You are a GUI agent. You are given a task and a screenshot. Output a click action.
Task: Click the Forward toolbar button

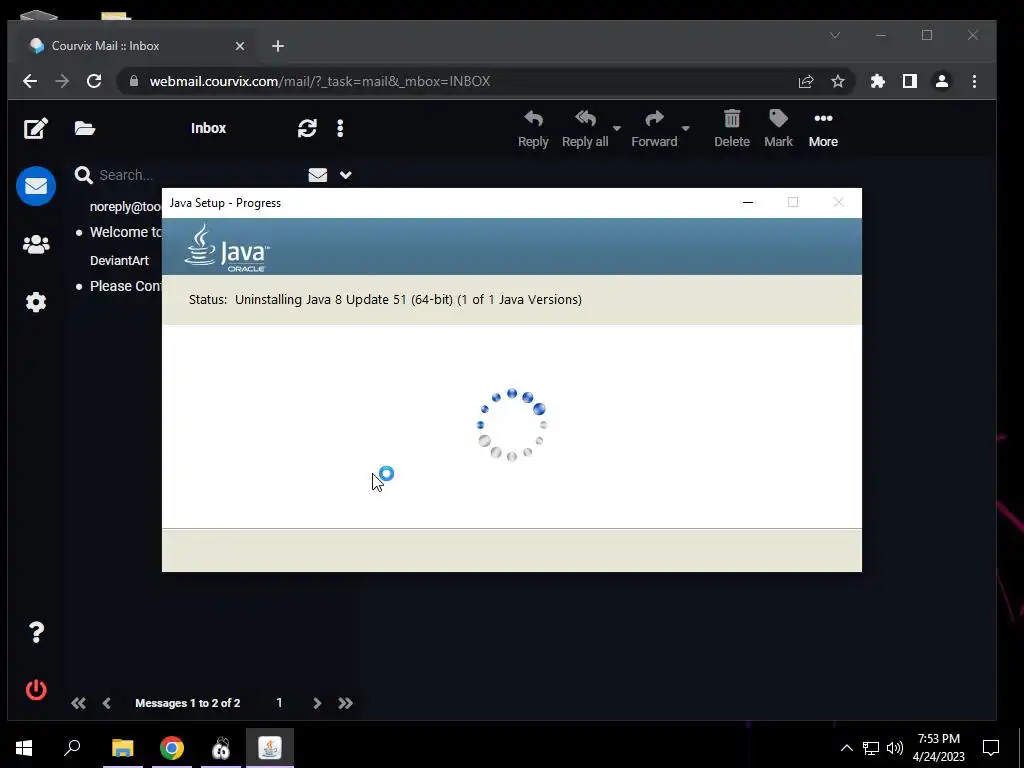(654, 129)
